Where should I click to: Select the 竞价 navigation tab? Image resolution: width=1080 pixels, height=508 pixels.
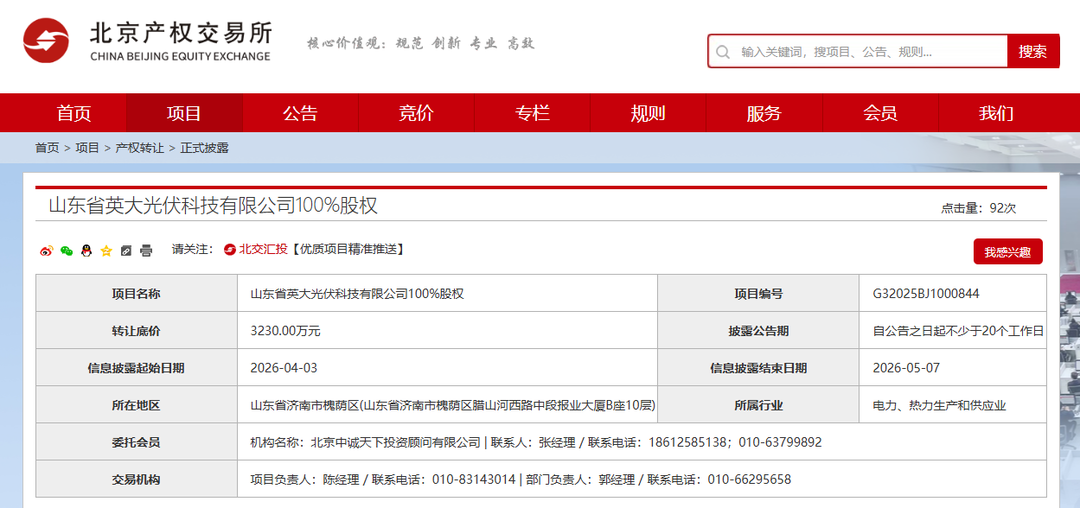pyautogui.click(x=416, y=113)
